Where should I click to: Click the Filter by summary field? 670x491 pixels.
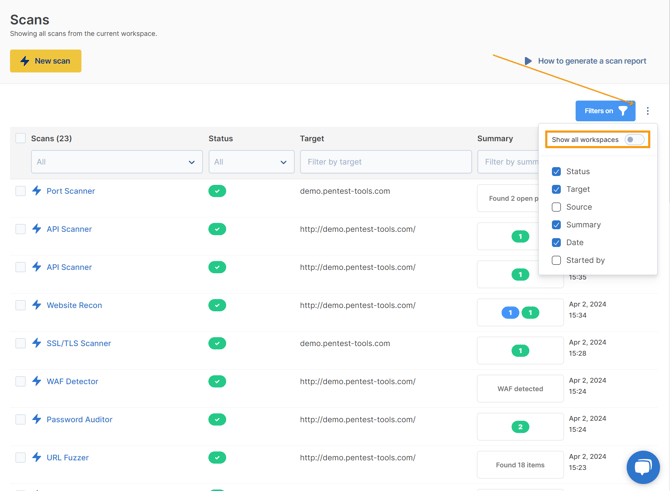[x=508, y=162]
